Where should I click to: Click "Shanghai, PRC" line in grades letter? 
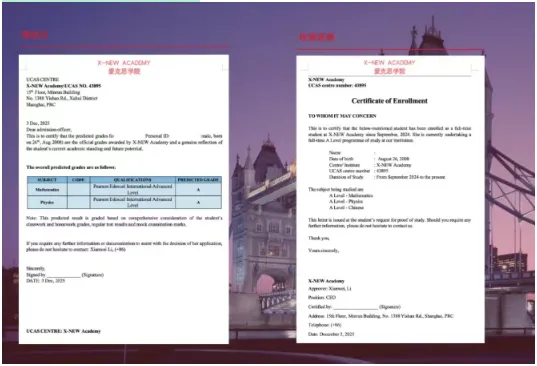[x=41, y=105]
